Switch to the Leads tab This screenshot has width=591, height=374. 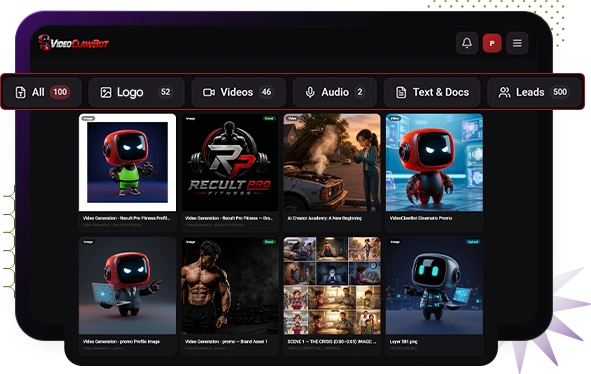pyautogui.click(x=534, y=92)
